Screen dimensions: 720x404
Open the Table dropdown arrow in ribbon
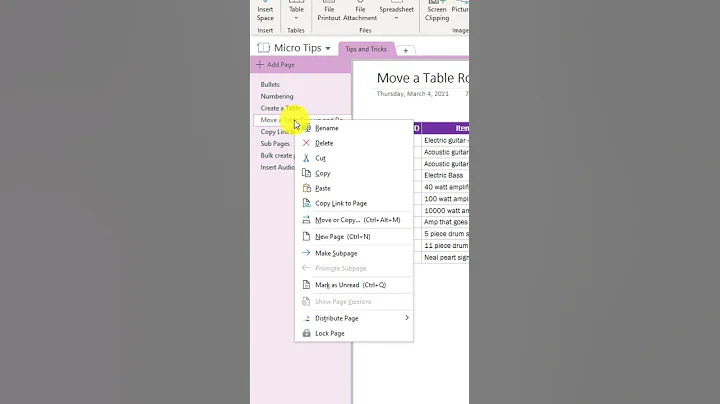pyautogui.click(x=296, y=18)
